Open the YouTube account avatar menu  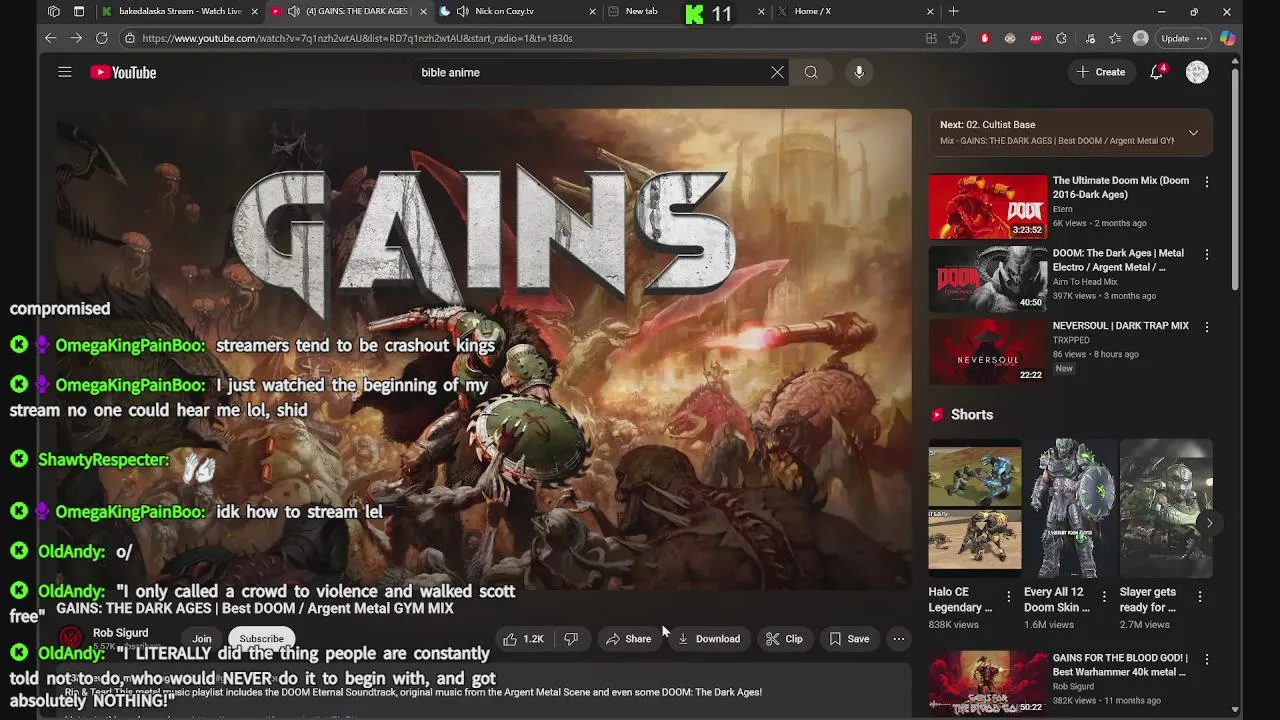(1197, 72)
